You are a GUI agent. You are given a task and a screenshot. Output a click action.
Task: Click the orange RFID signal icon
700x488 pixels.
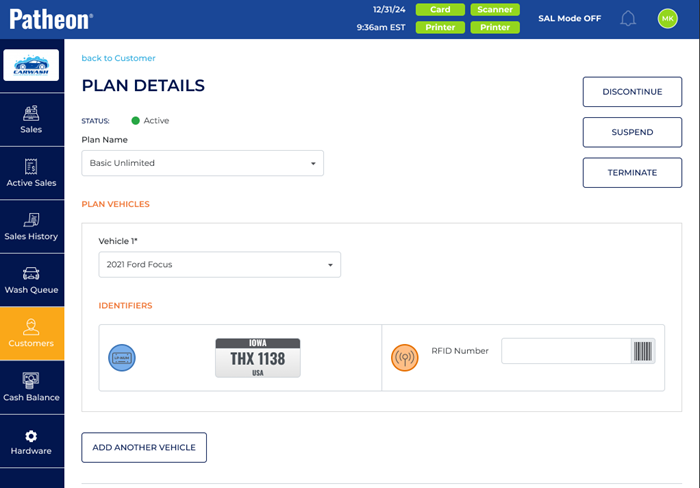click(x=405, y=357)
